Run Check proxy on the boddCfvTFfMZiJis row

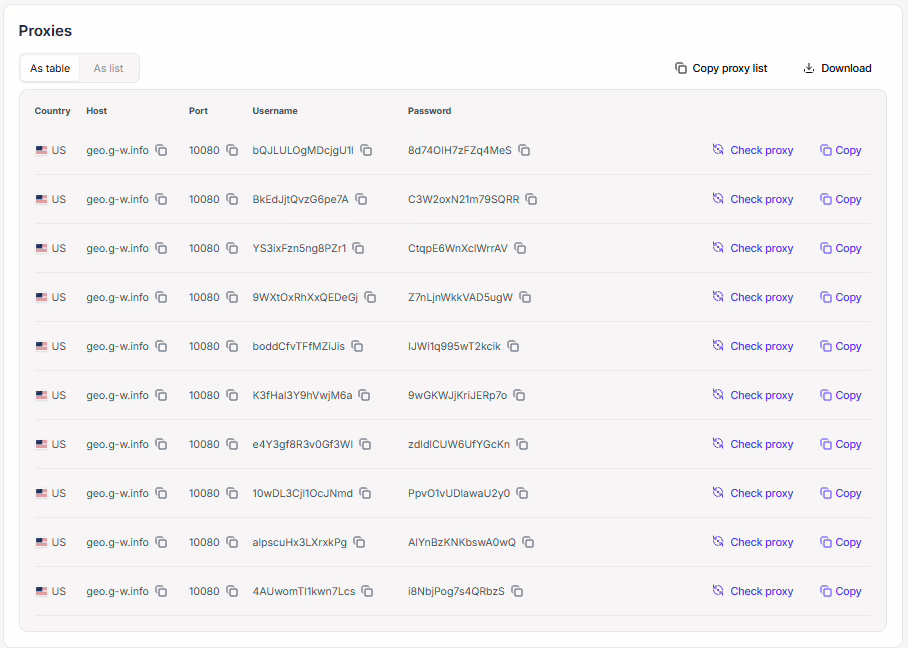(752, 346)
